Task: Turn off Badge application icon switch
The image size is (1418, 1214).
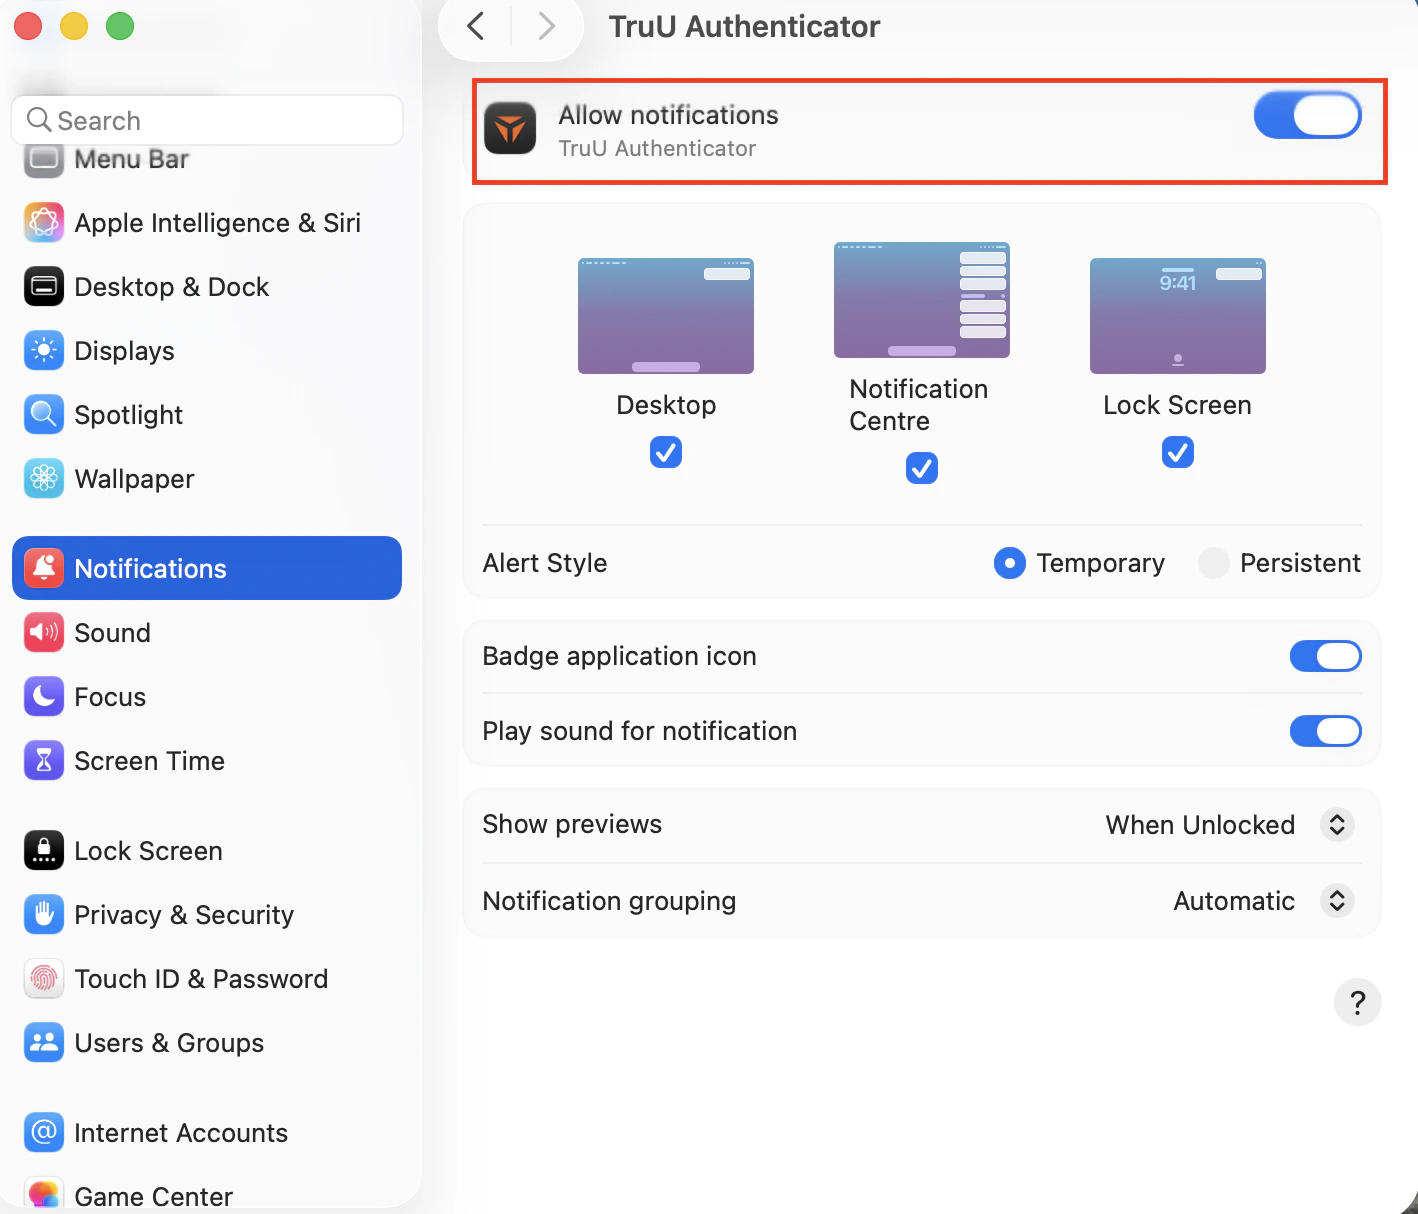Action: 1326,656
